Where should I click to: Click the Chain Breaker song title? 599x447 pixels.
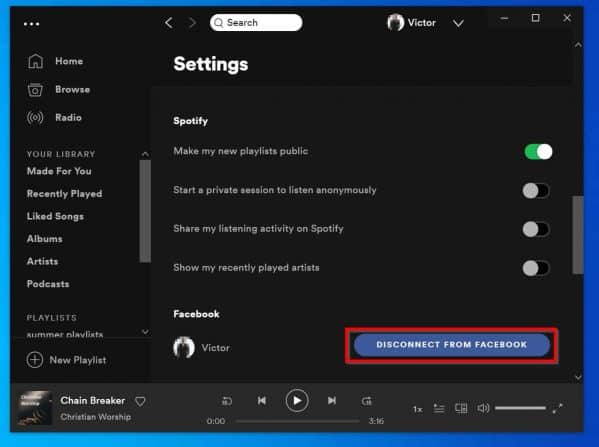pos(93,400)
